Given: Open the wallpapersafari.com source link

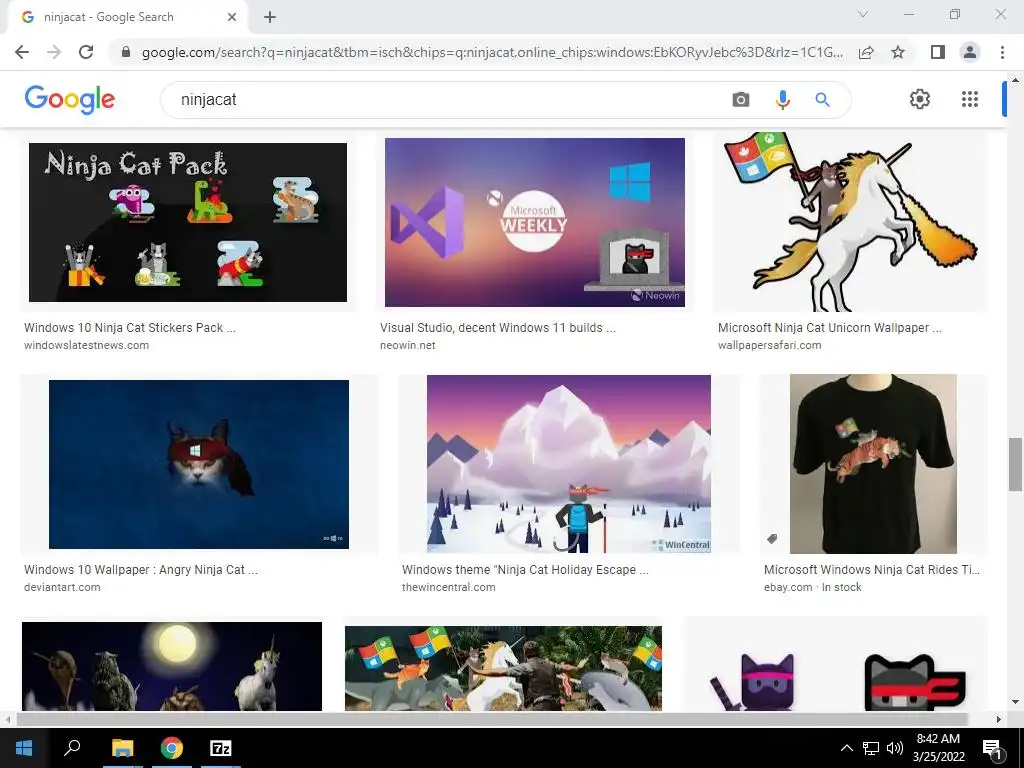Looking at the screenshot, I should [x=769, y=345].
